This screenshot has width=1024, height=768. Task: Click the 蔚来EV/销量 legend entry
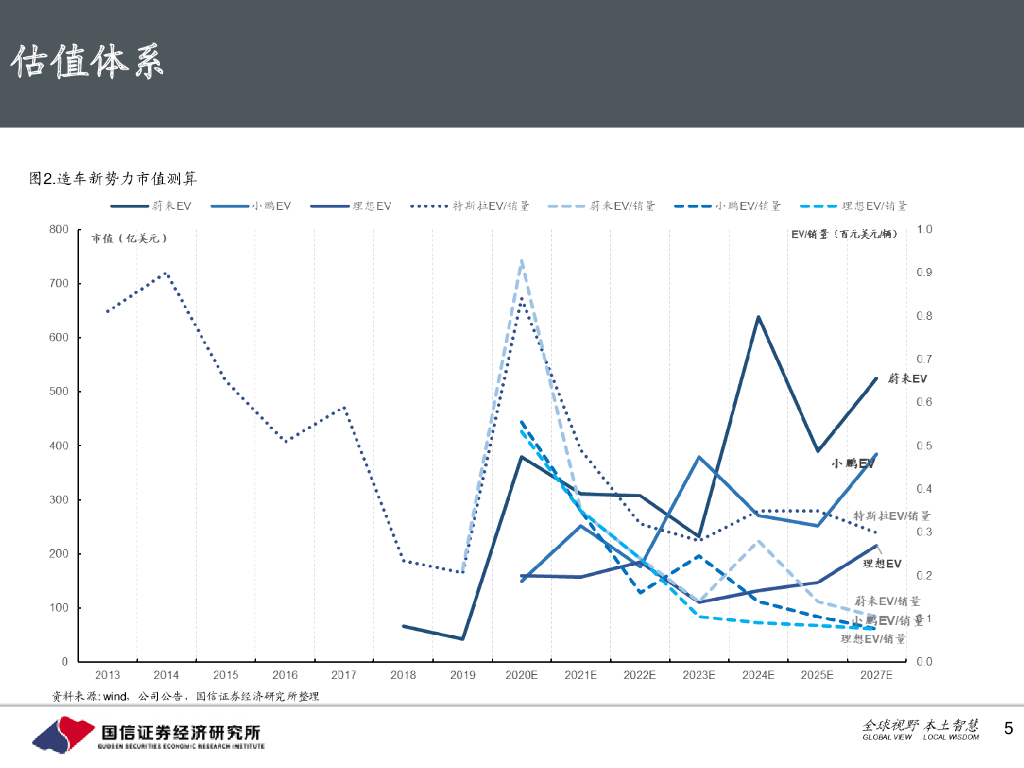tap(601, 206)
